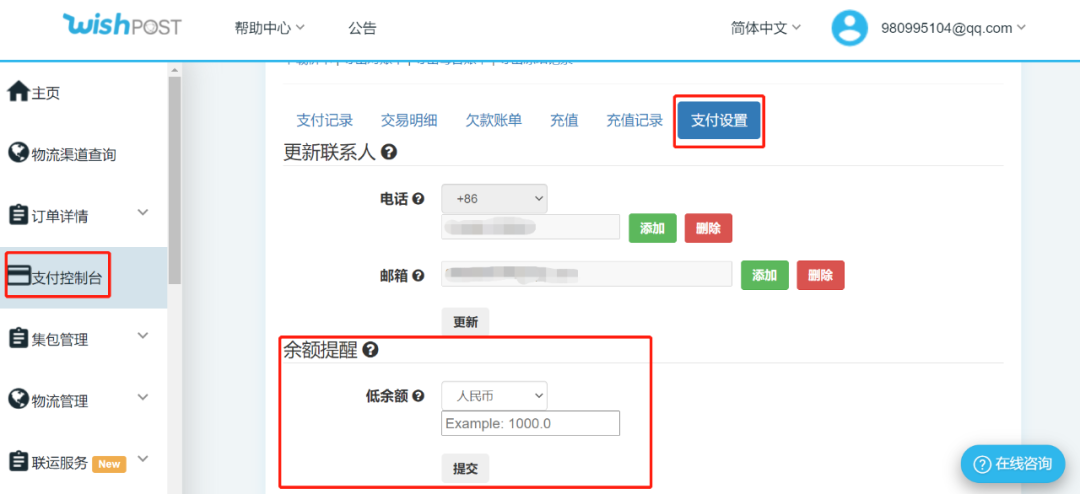The width and height of the screenshot is (1080, 494).
Task: Select the 支付设置 tab
Action: [719, 121]
